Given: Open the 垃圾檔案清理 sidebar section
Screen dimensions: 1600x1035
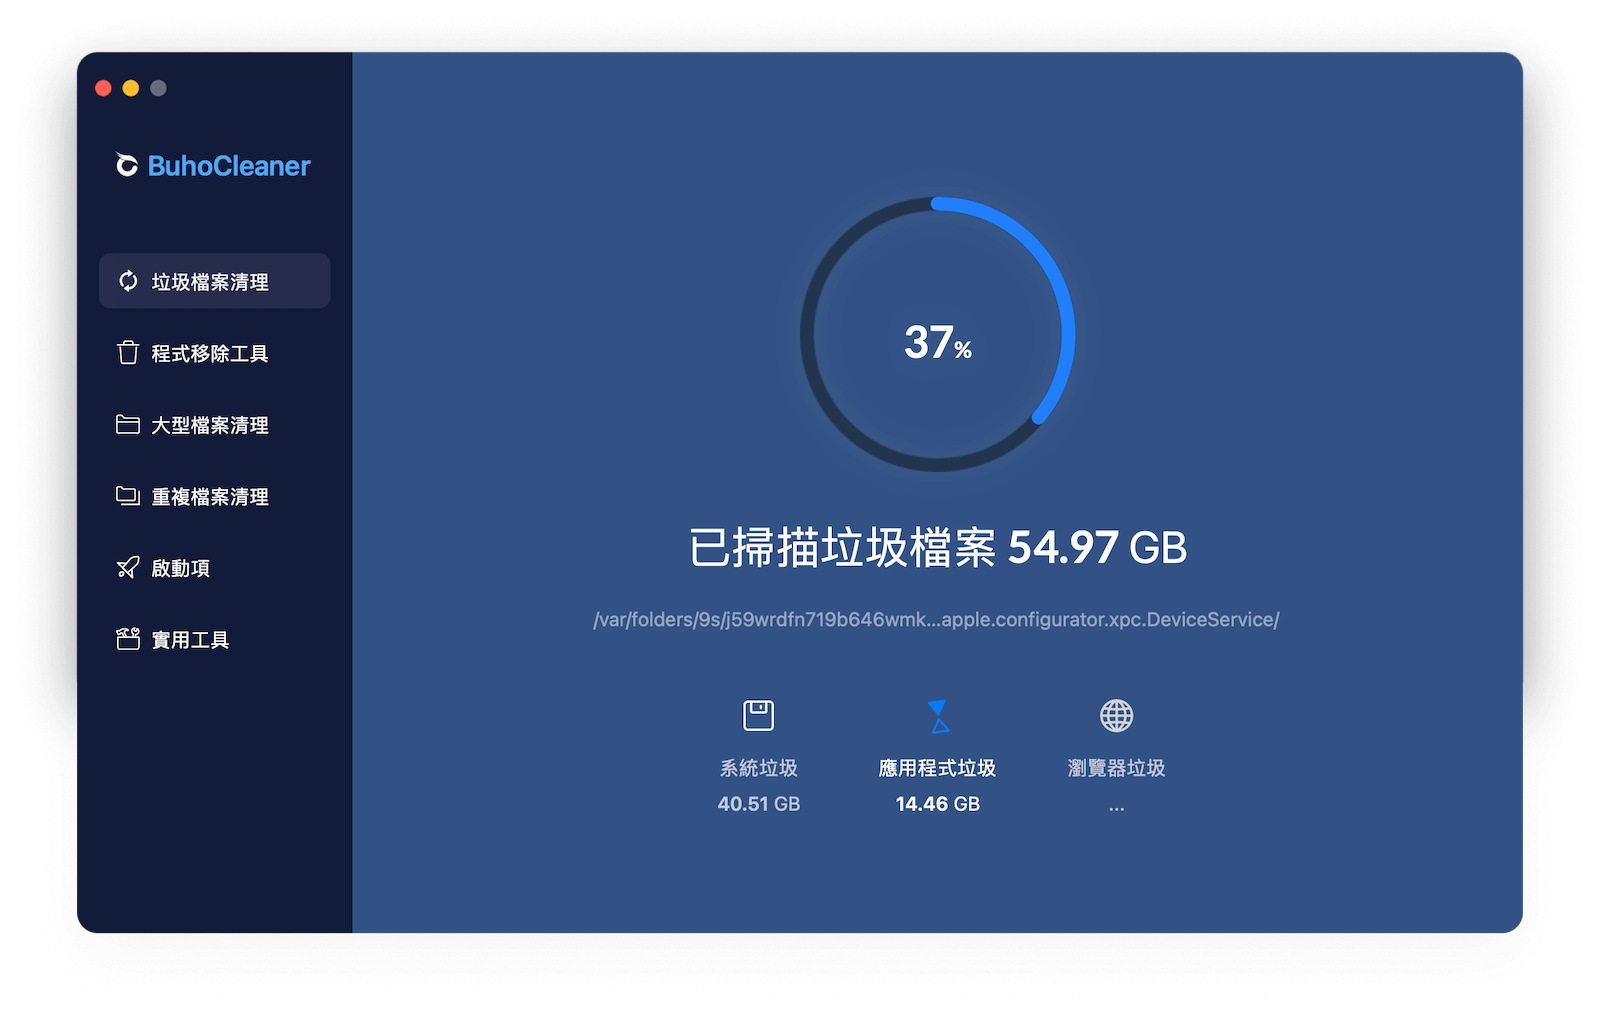Looking at the screenshot, I should click(214, 281).
